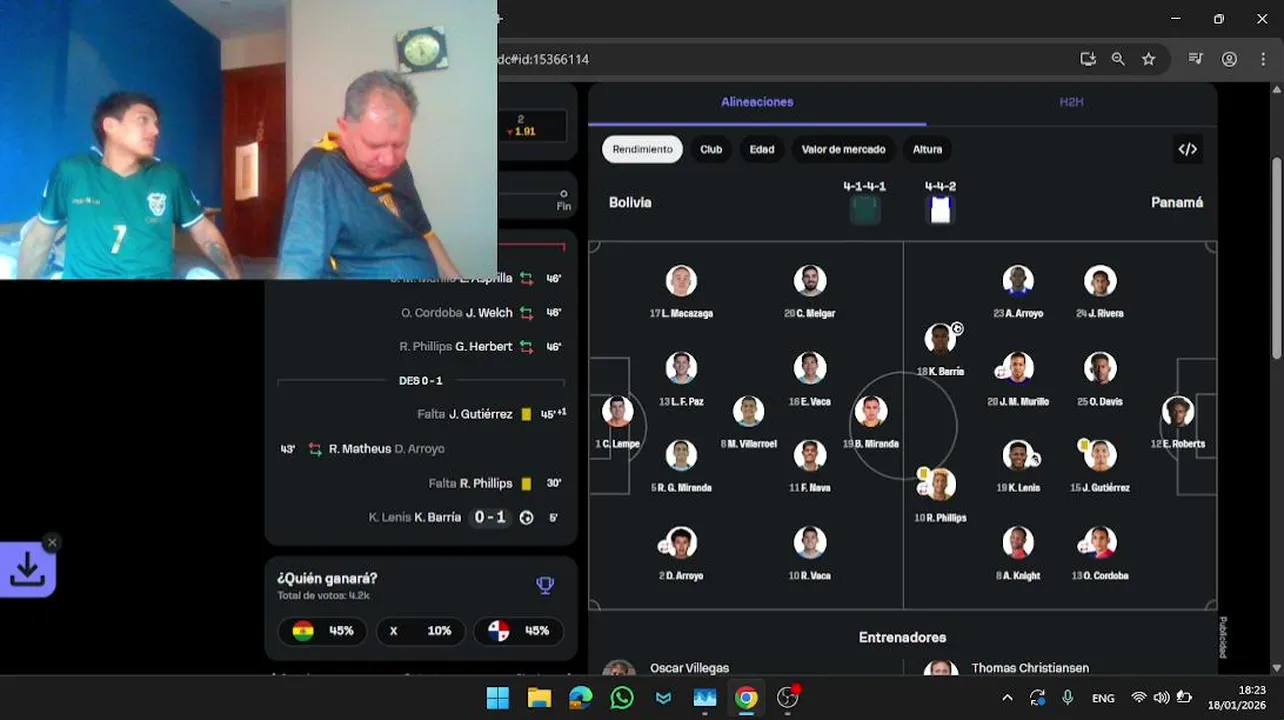Click the yellow card next to J. Gutiérrez
The height and width of the screenshot is (720, 1284).
526,414
